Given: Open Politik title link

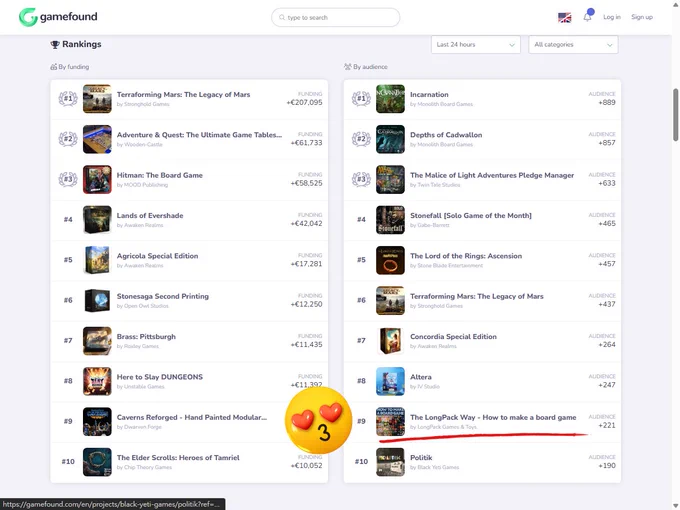Looking at the screenshot, I should click(x=421, y=458).
